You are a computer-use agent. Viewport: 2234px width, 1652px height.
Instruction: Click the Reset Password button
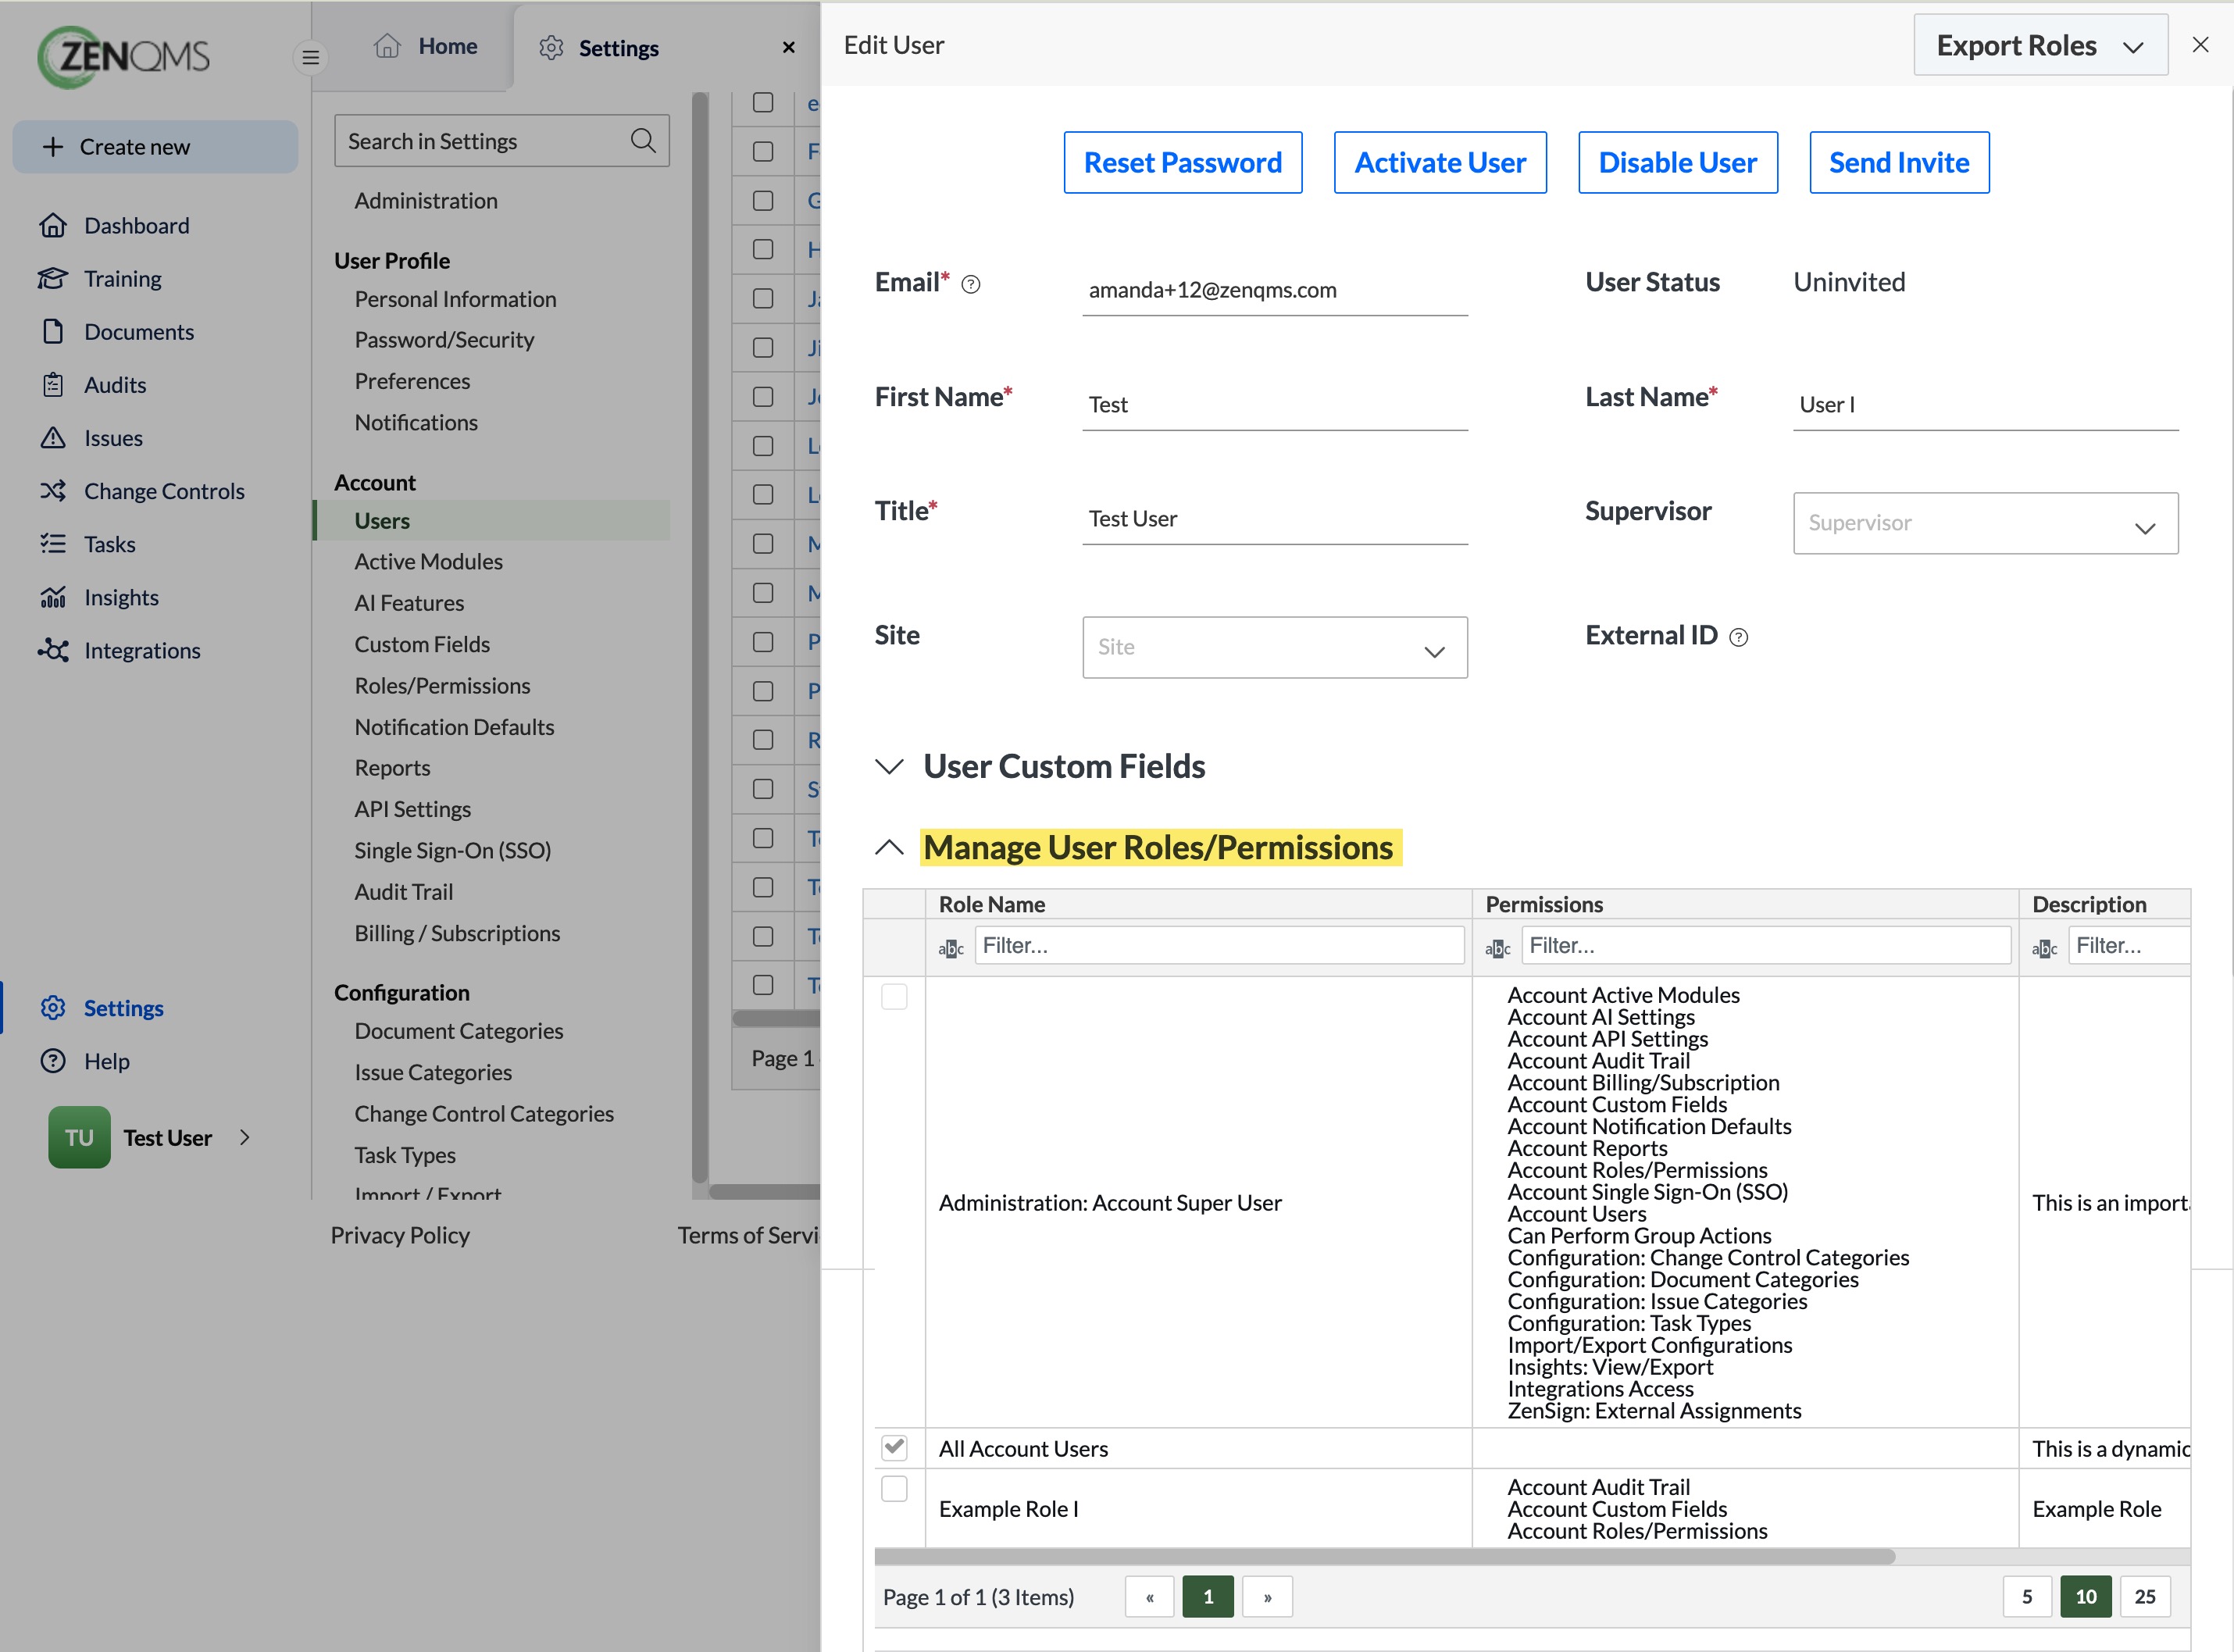pyautogui.click(x=1182, y=162)
